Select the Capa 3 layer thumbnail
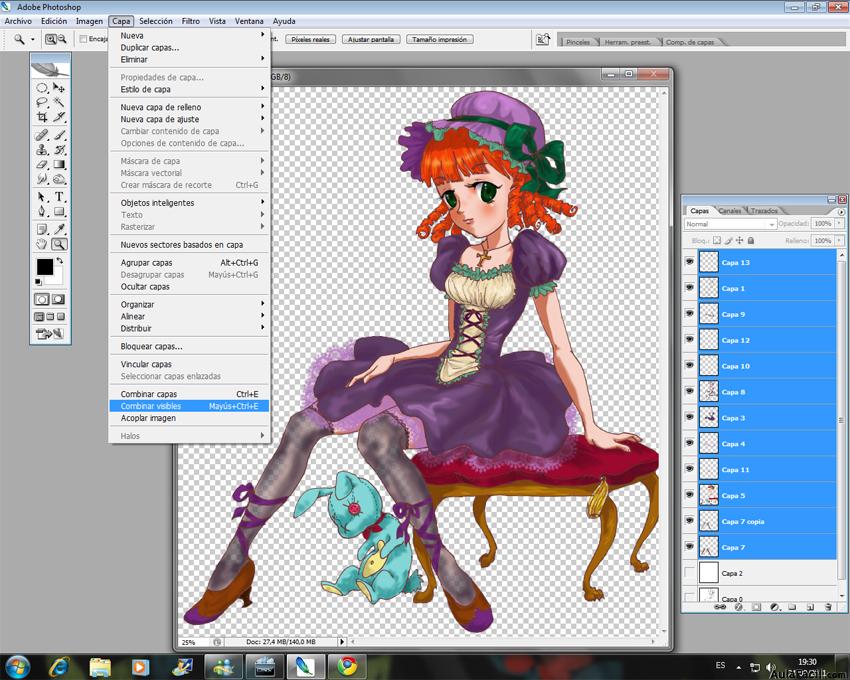This screenshot has width=850, height=680. coord(709,418)
